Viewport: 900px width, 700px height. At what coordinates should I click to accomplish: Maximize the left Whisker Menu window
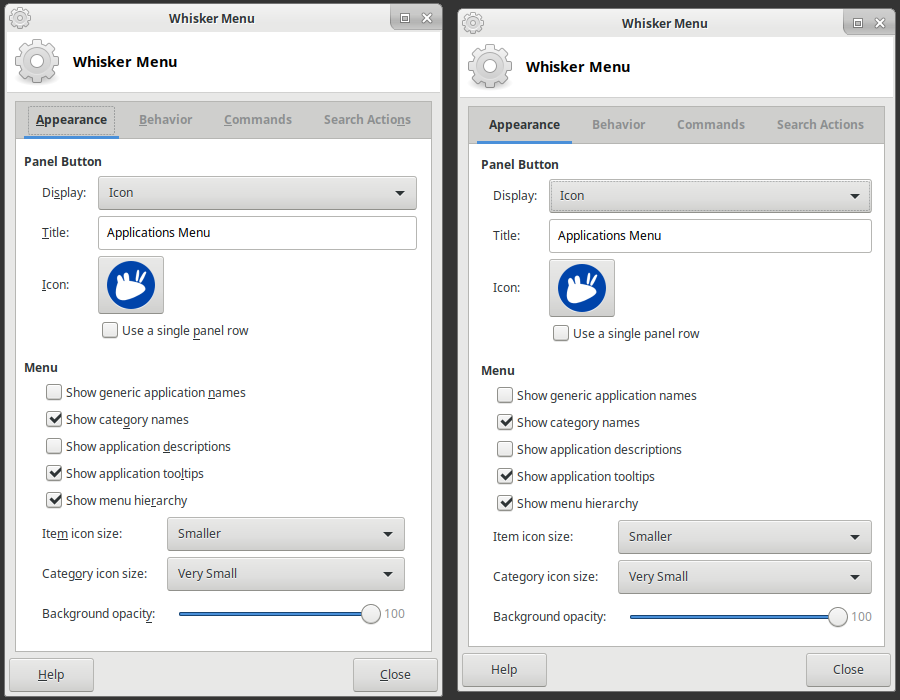[405, 18]
